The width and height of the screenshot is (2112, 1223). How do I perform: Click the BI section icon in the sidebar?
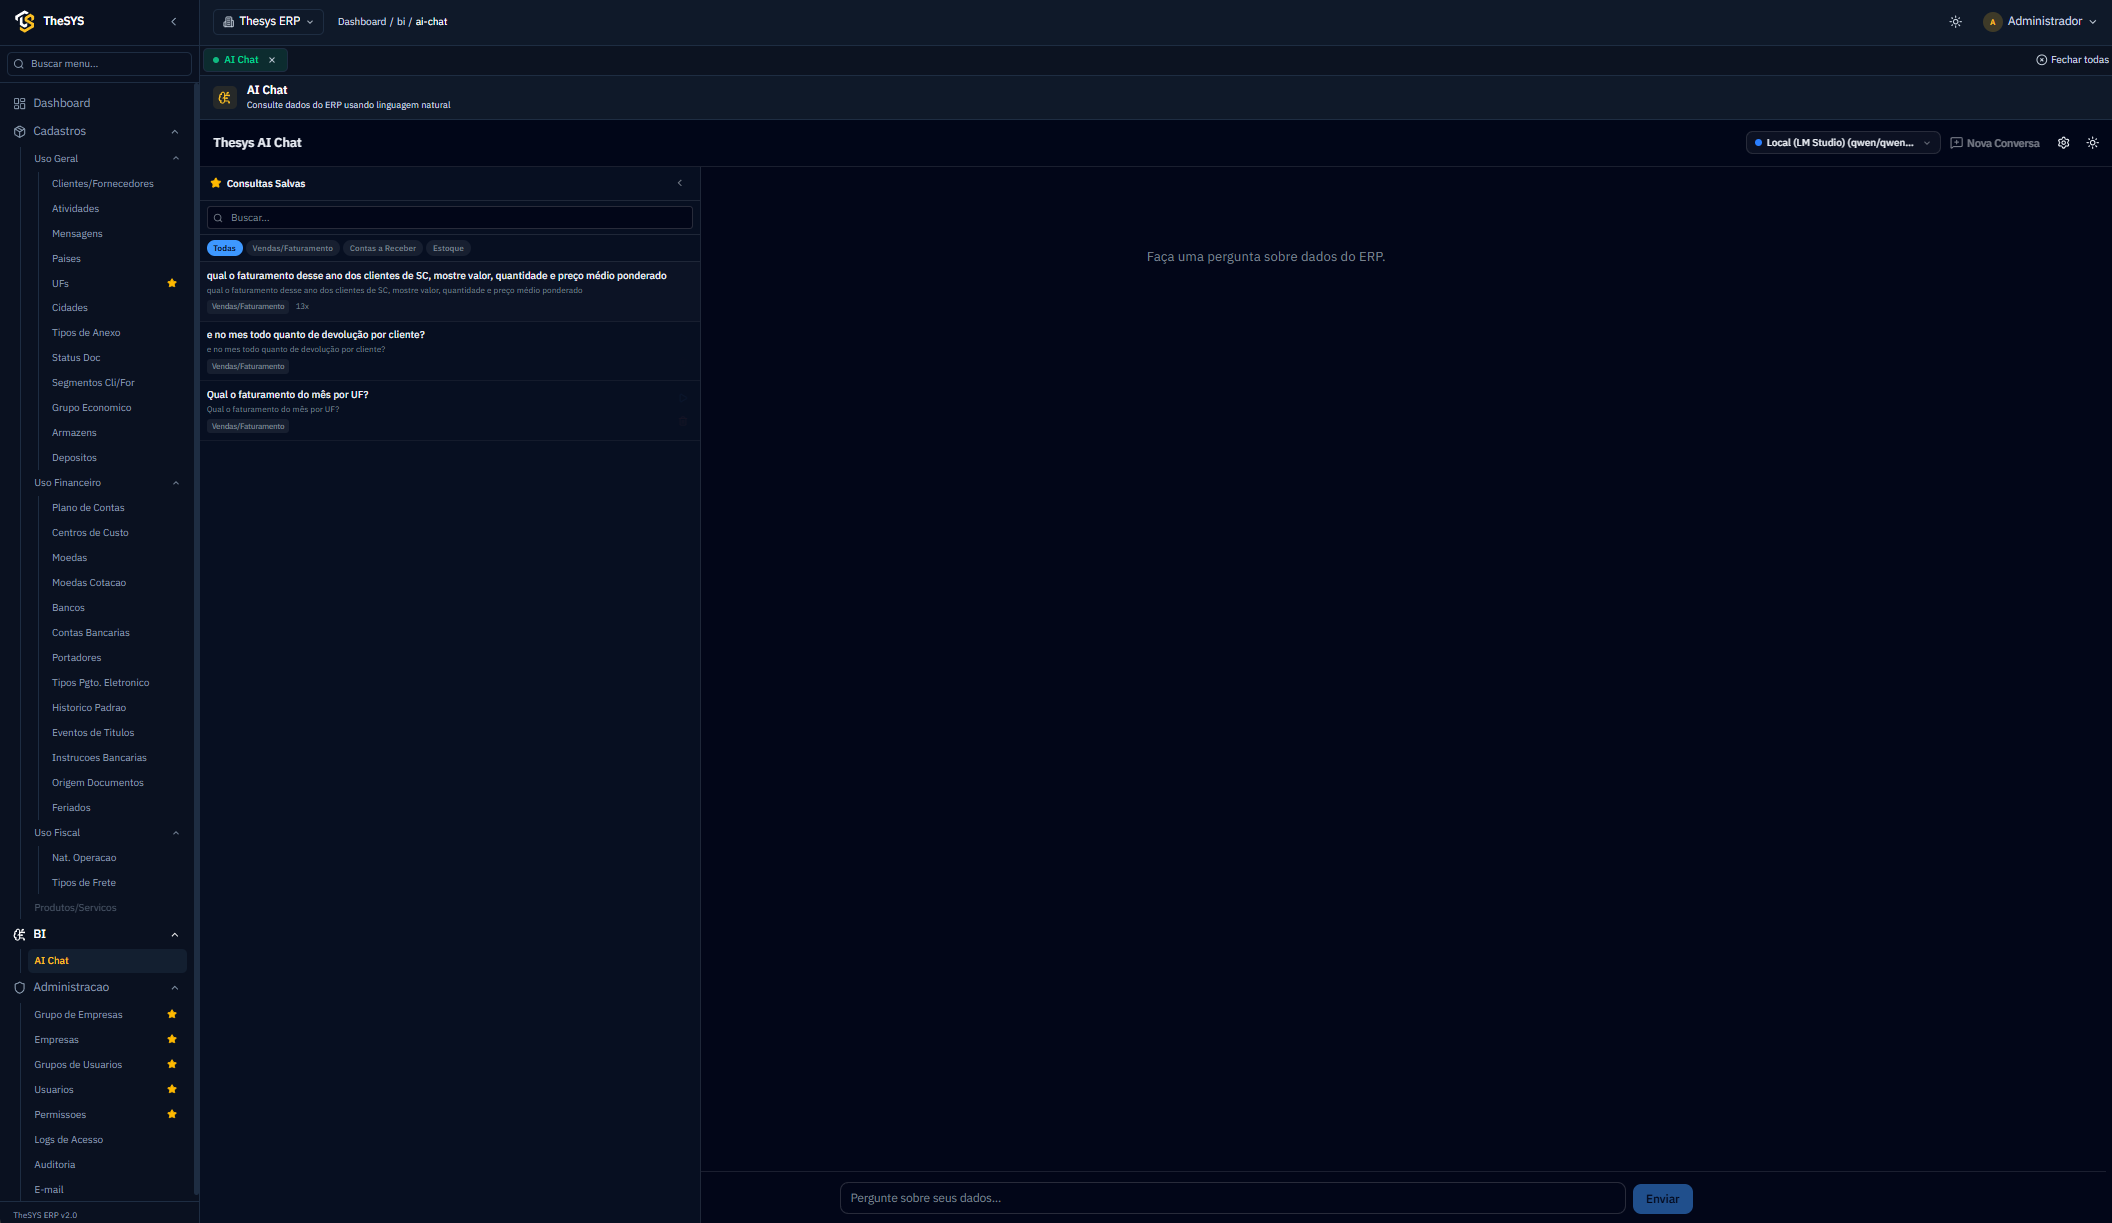coord(19,934)
